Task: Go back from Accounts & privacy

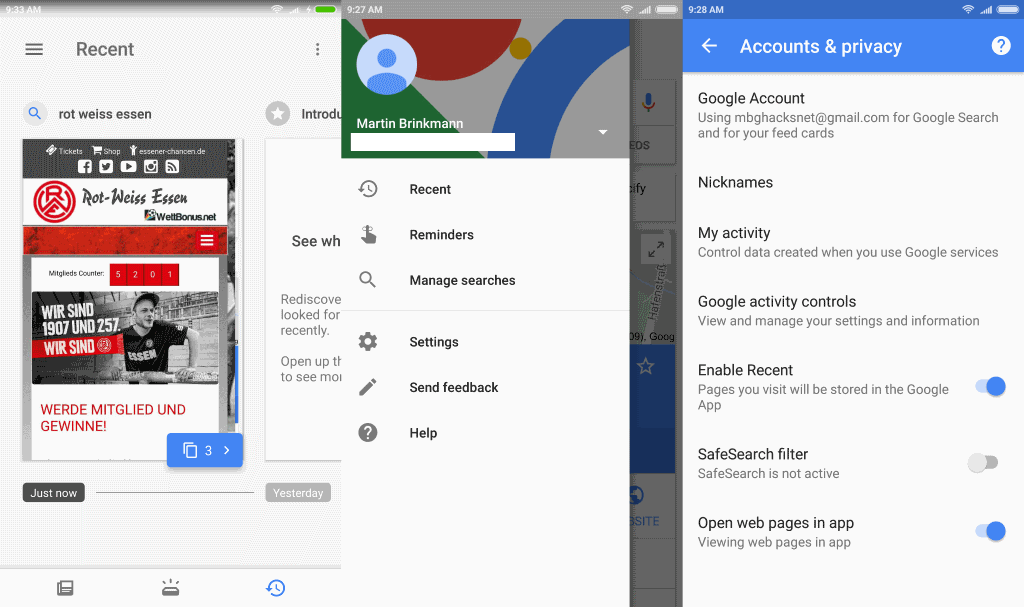Action: point(709,46)
